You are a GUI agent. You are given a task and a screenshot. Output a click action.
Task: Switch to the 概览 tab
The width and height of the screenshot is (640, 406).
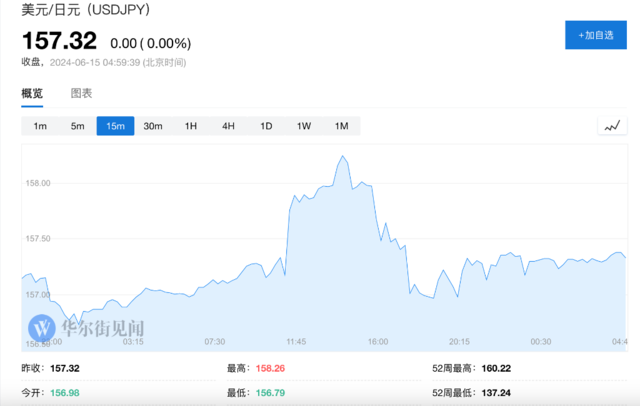click(x=33, y=93)
